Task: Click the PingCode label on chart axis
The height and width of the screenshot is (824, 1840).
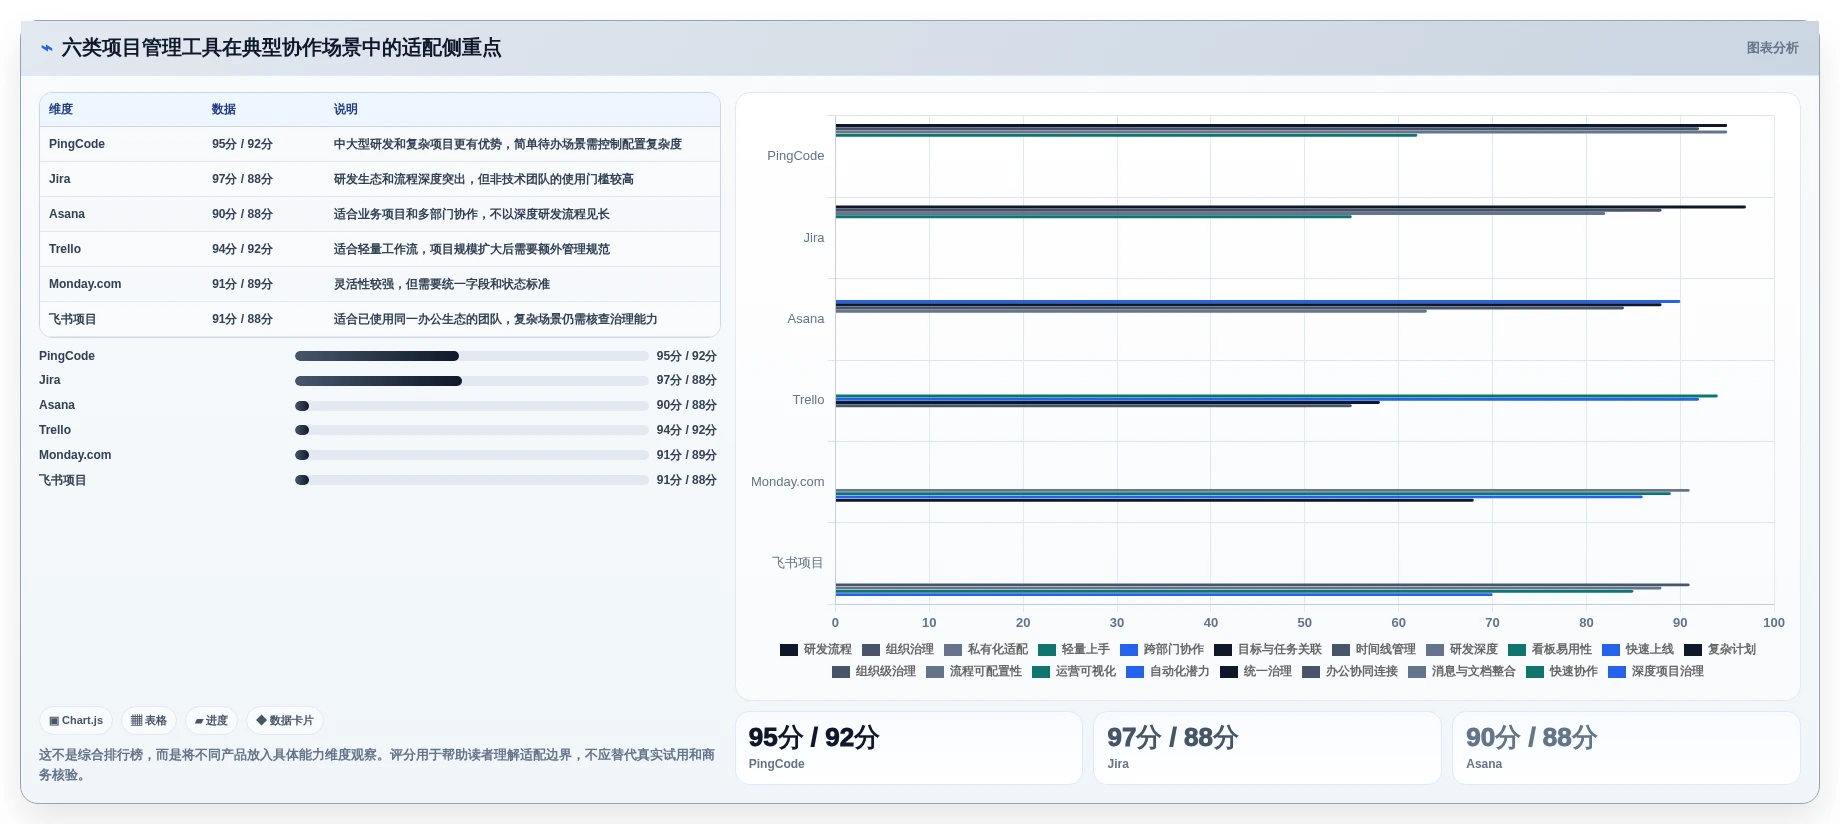Action: 796,156
